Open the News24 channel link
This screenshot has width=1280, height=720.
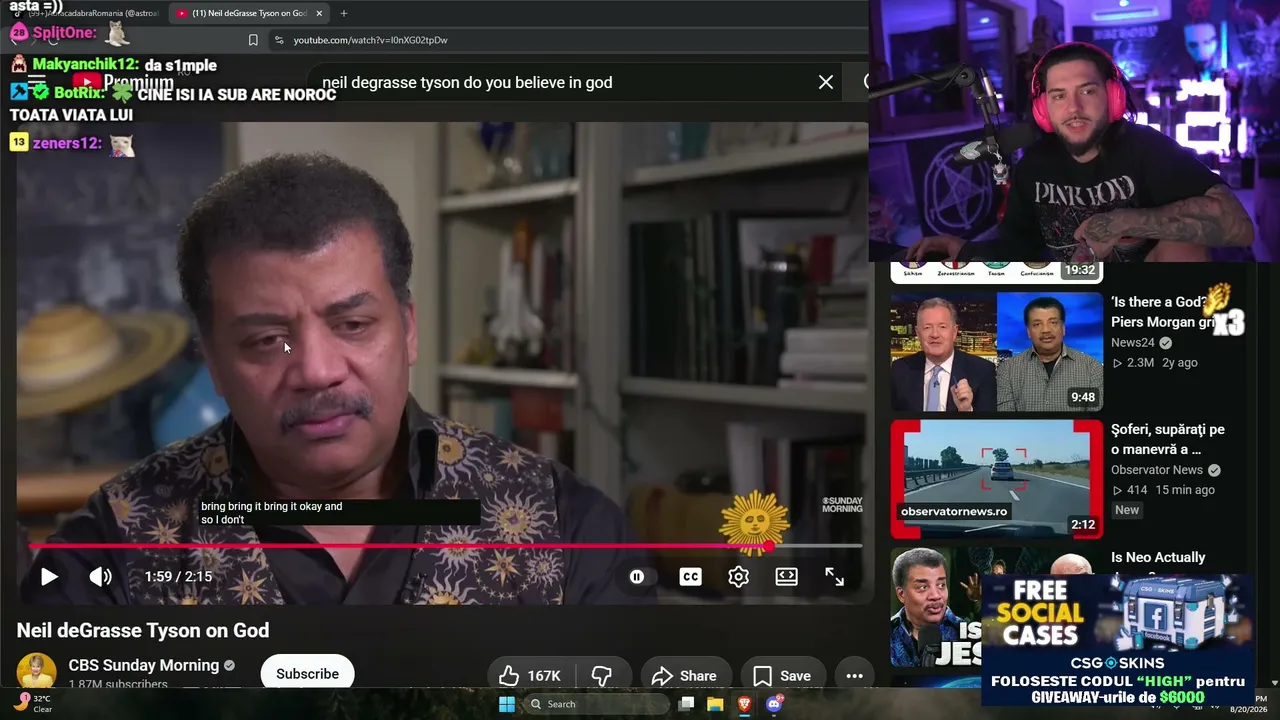coord(1132,343)
